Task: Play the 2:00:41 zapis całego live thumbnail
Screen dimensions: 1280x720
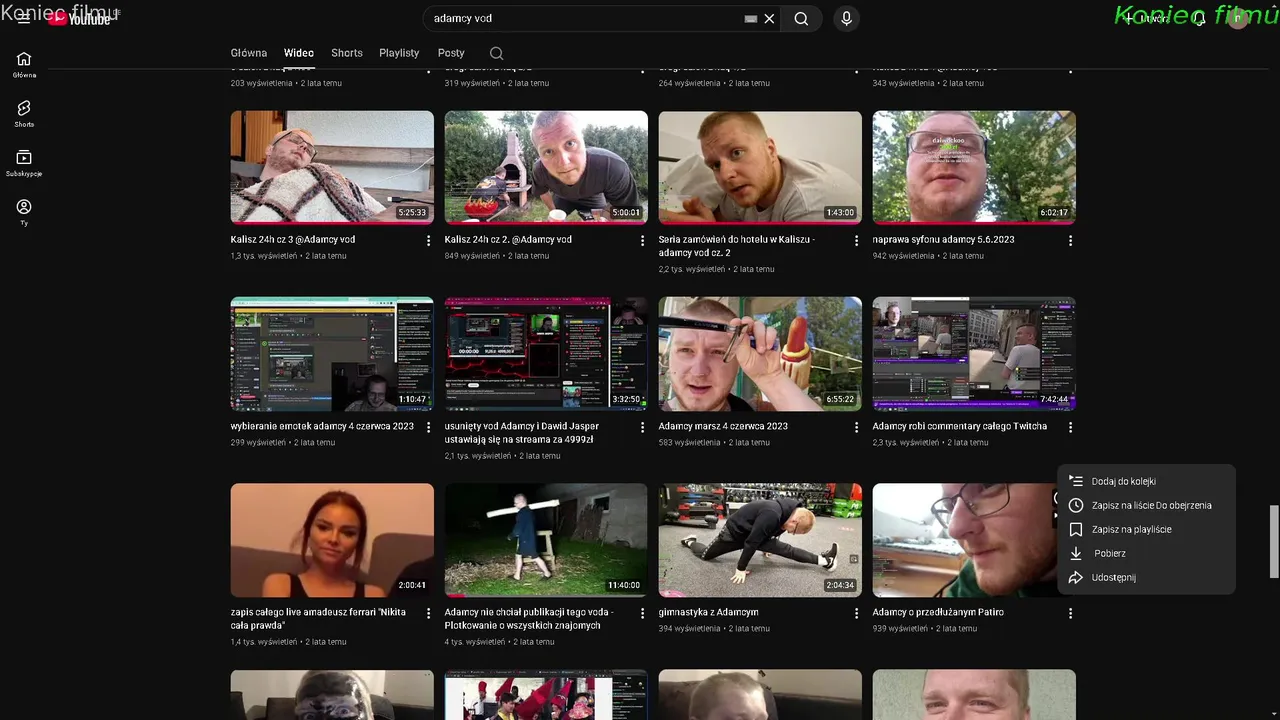Action: point(332,540)
